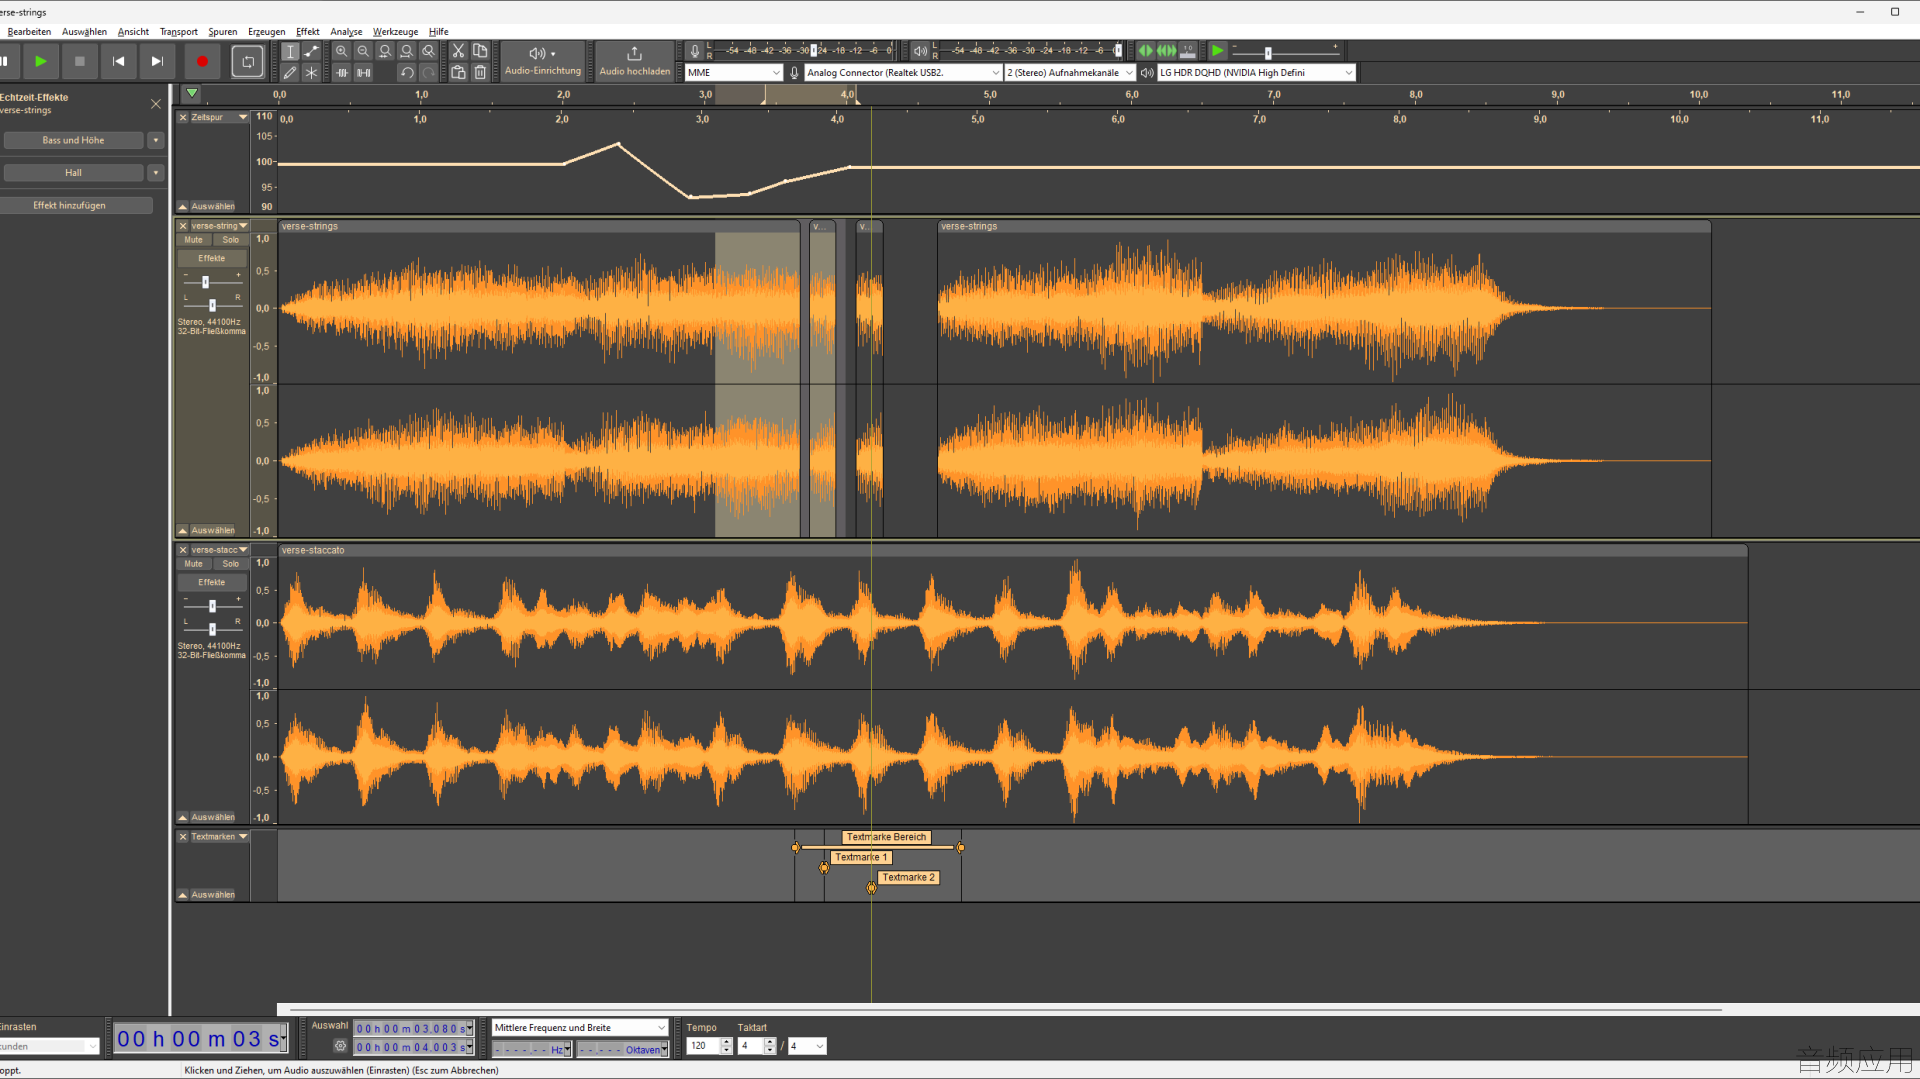Trim audio outside the selection
The width and height of the screenshot is (1920, 1079).
pyautogui.click(x=342, y=72)
